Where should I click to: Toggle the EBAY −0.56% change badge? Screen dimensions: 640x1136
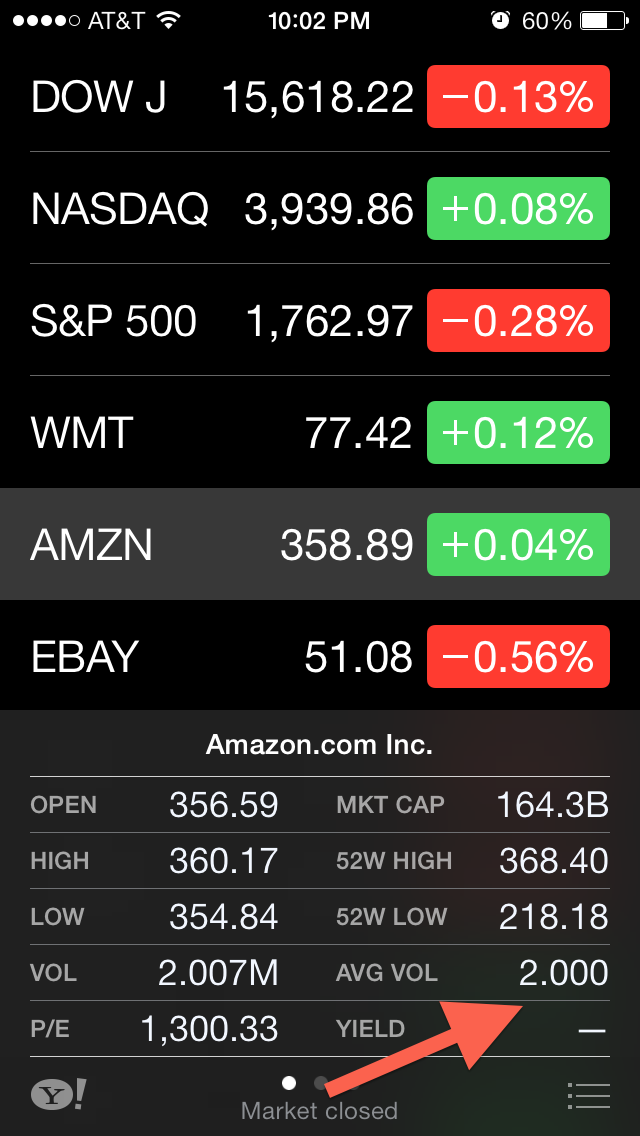click(x=518, y=657)
